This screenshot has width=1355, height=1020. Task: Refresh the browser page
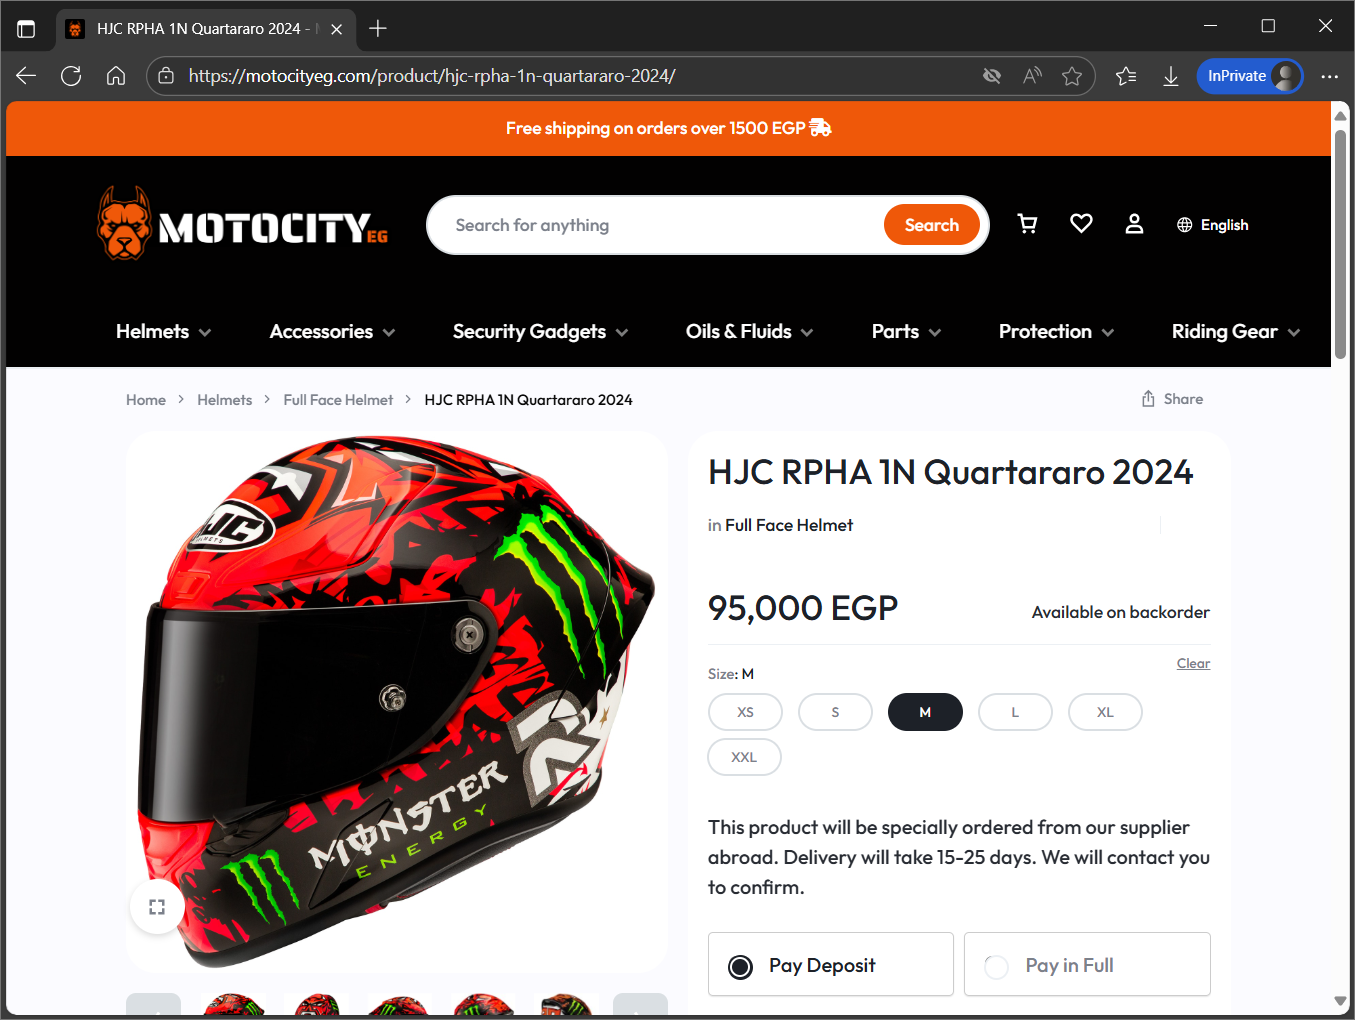pos(71,76)
